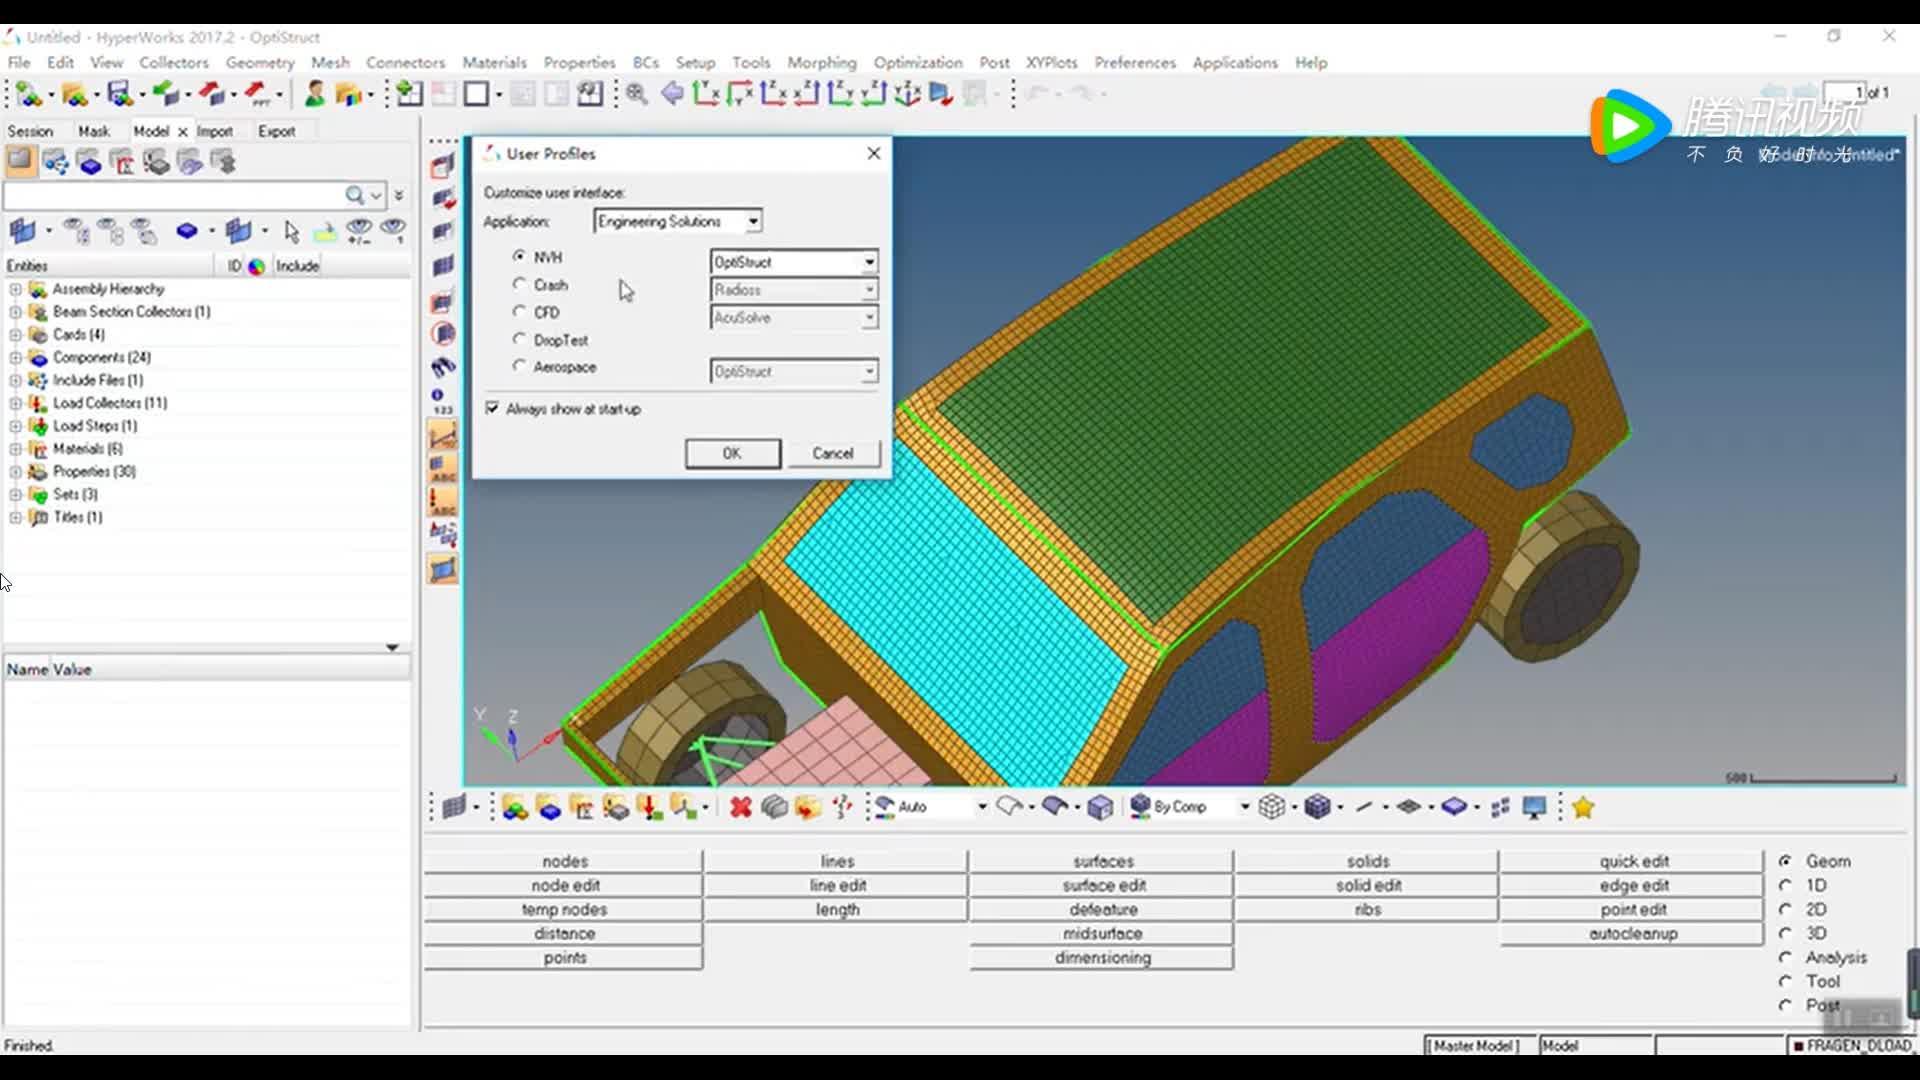
Task: Select the Crash radio button
Action: click(519, 284)
